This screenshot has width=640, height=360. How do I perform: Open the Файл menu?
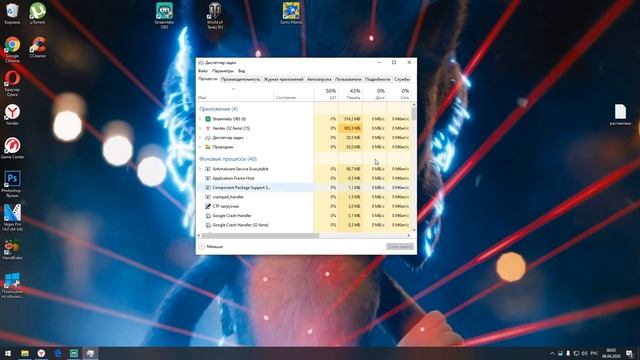point(203,71)
